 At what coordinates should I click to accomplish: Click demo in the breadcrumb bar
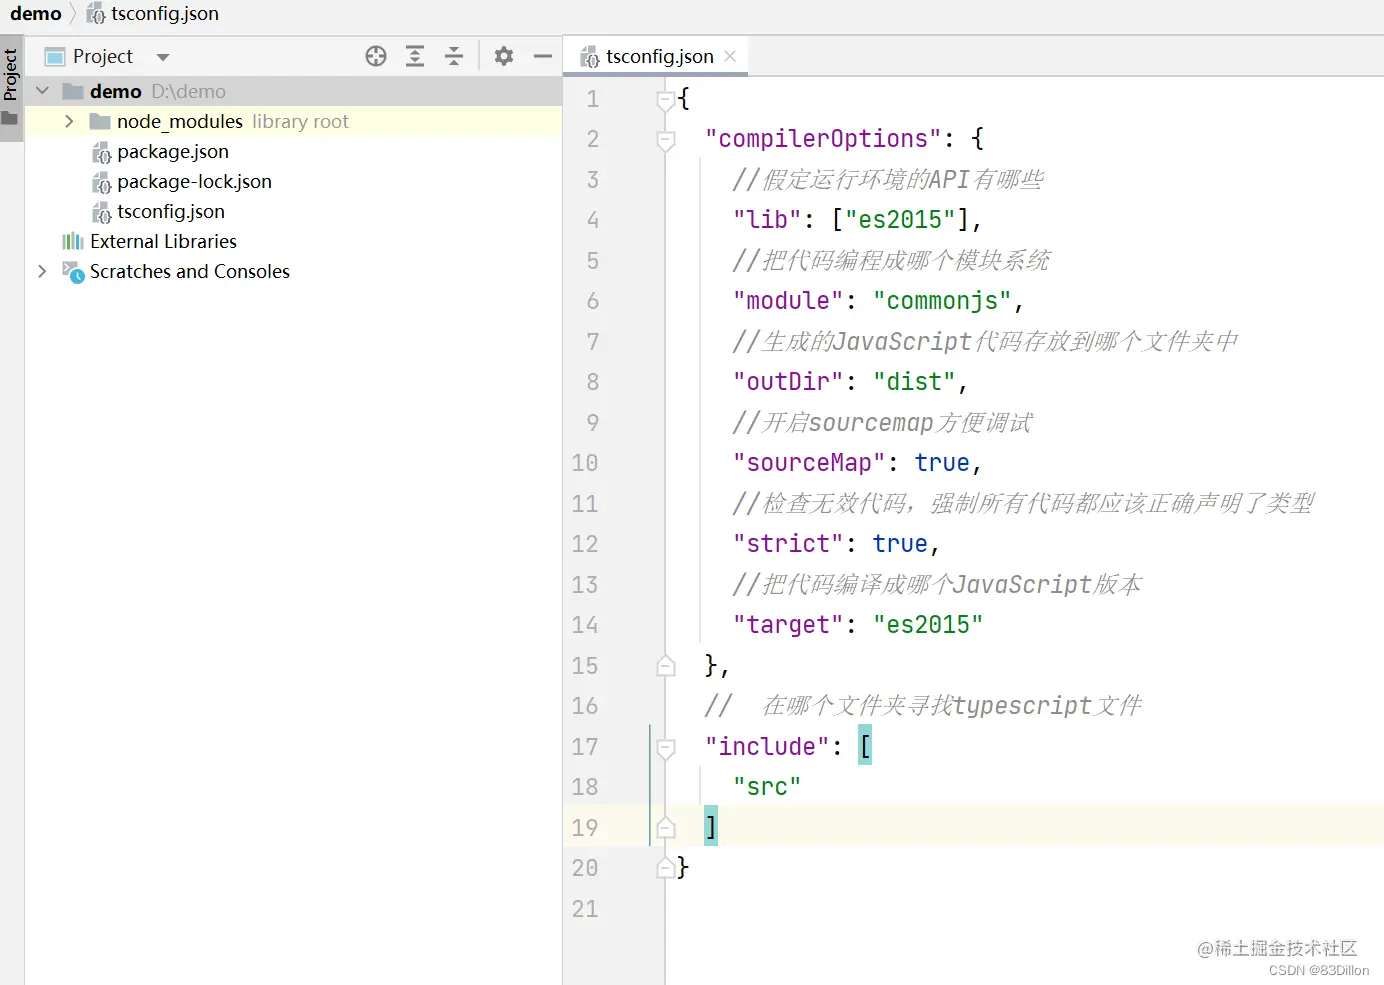36,14
